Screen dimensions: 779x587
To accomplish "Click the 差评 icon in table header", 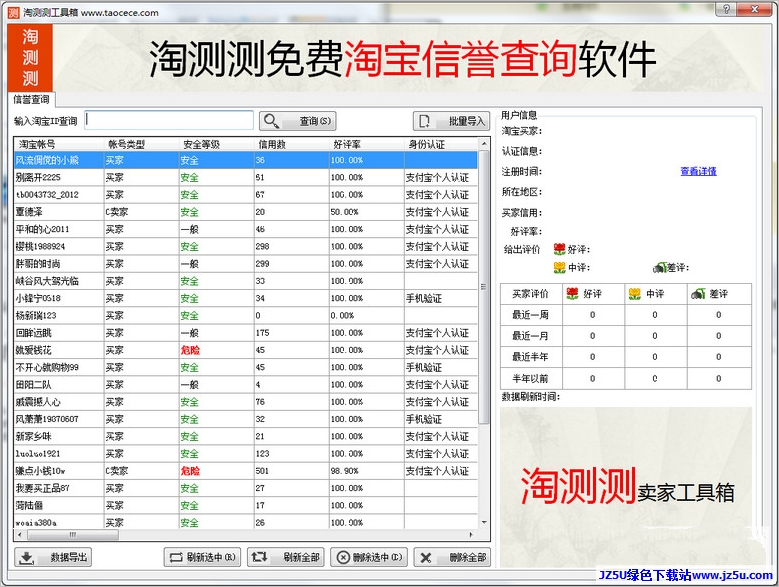I will 698,294.
